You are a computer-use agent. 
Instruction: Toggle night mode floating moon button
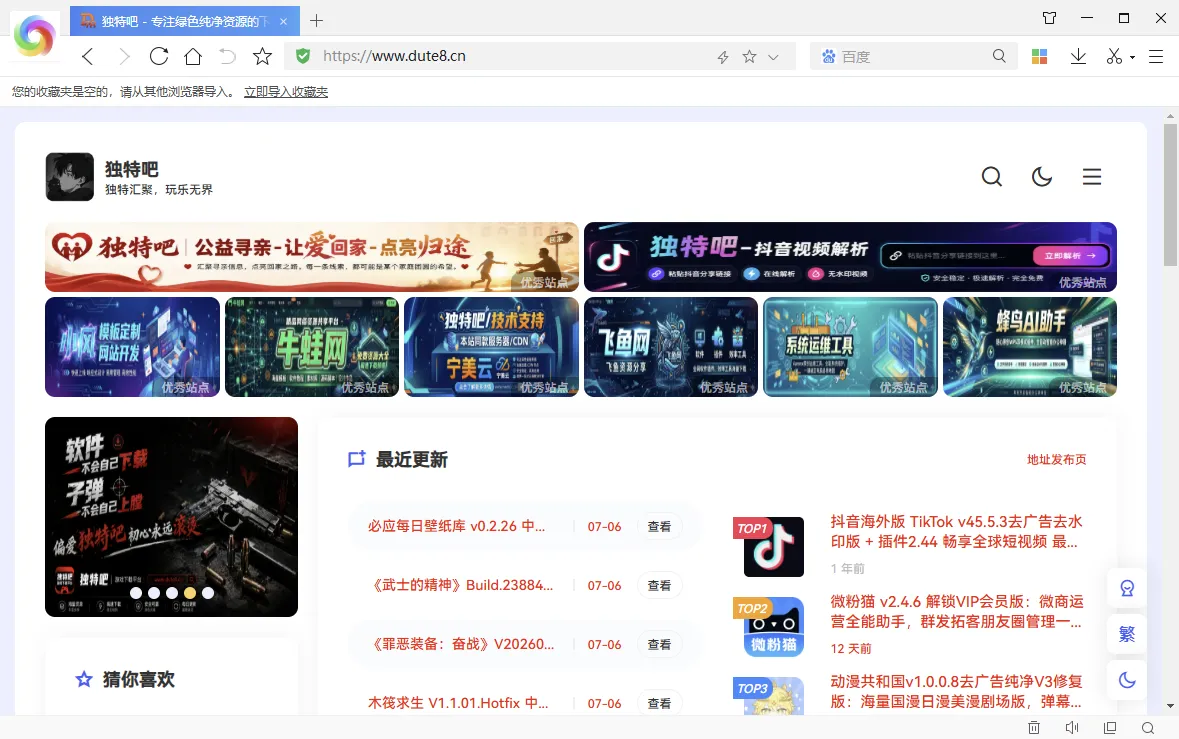(1126, 680)
